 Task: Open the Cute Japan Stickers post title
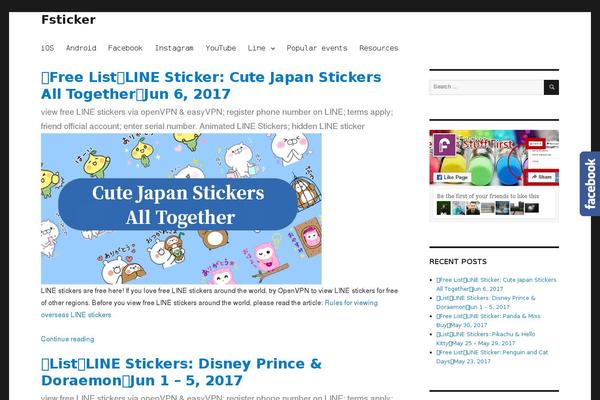click(211, 85)
